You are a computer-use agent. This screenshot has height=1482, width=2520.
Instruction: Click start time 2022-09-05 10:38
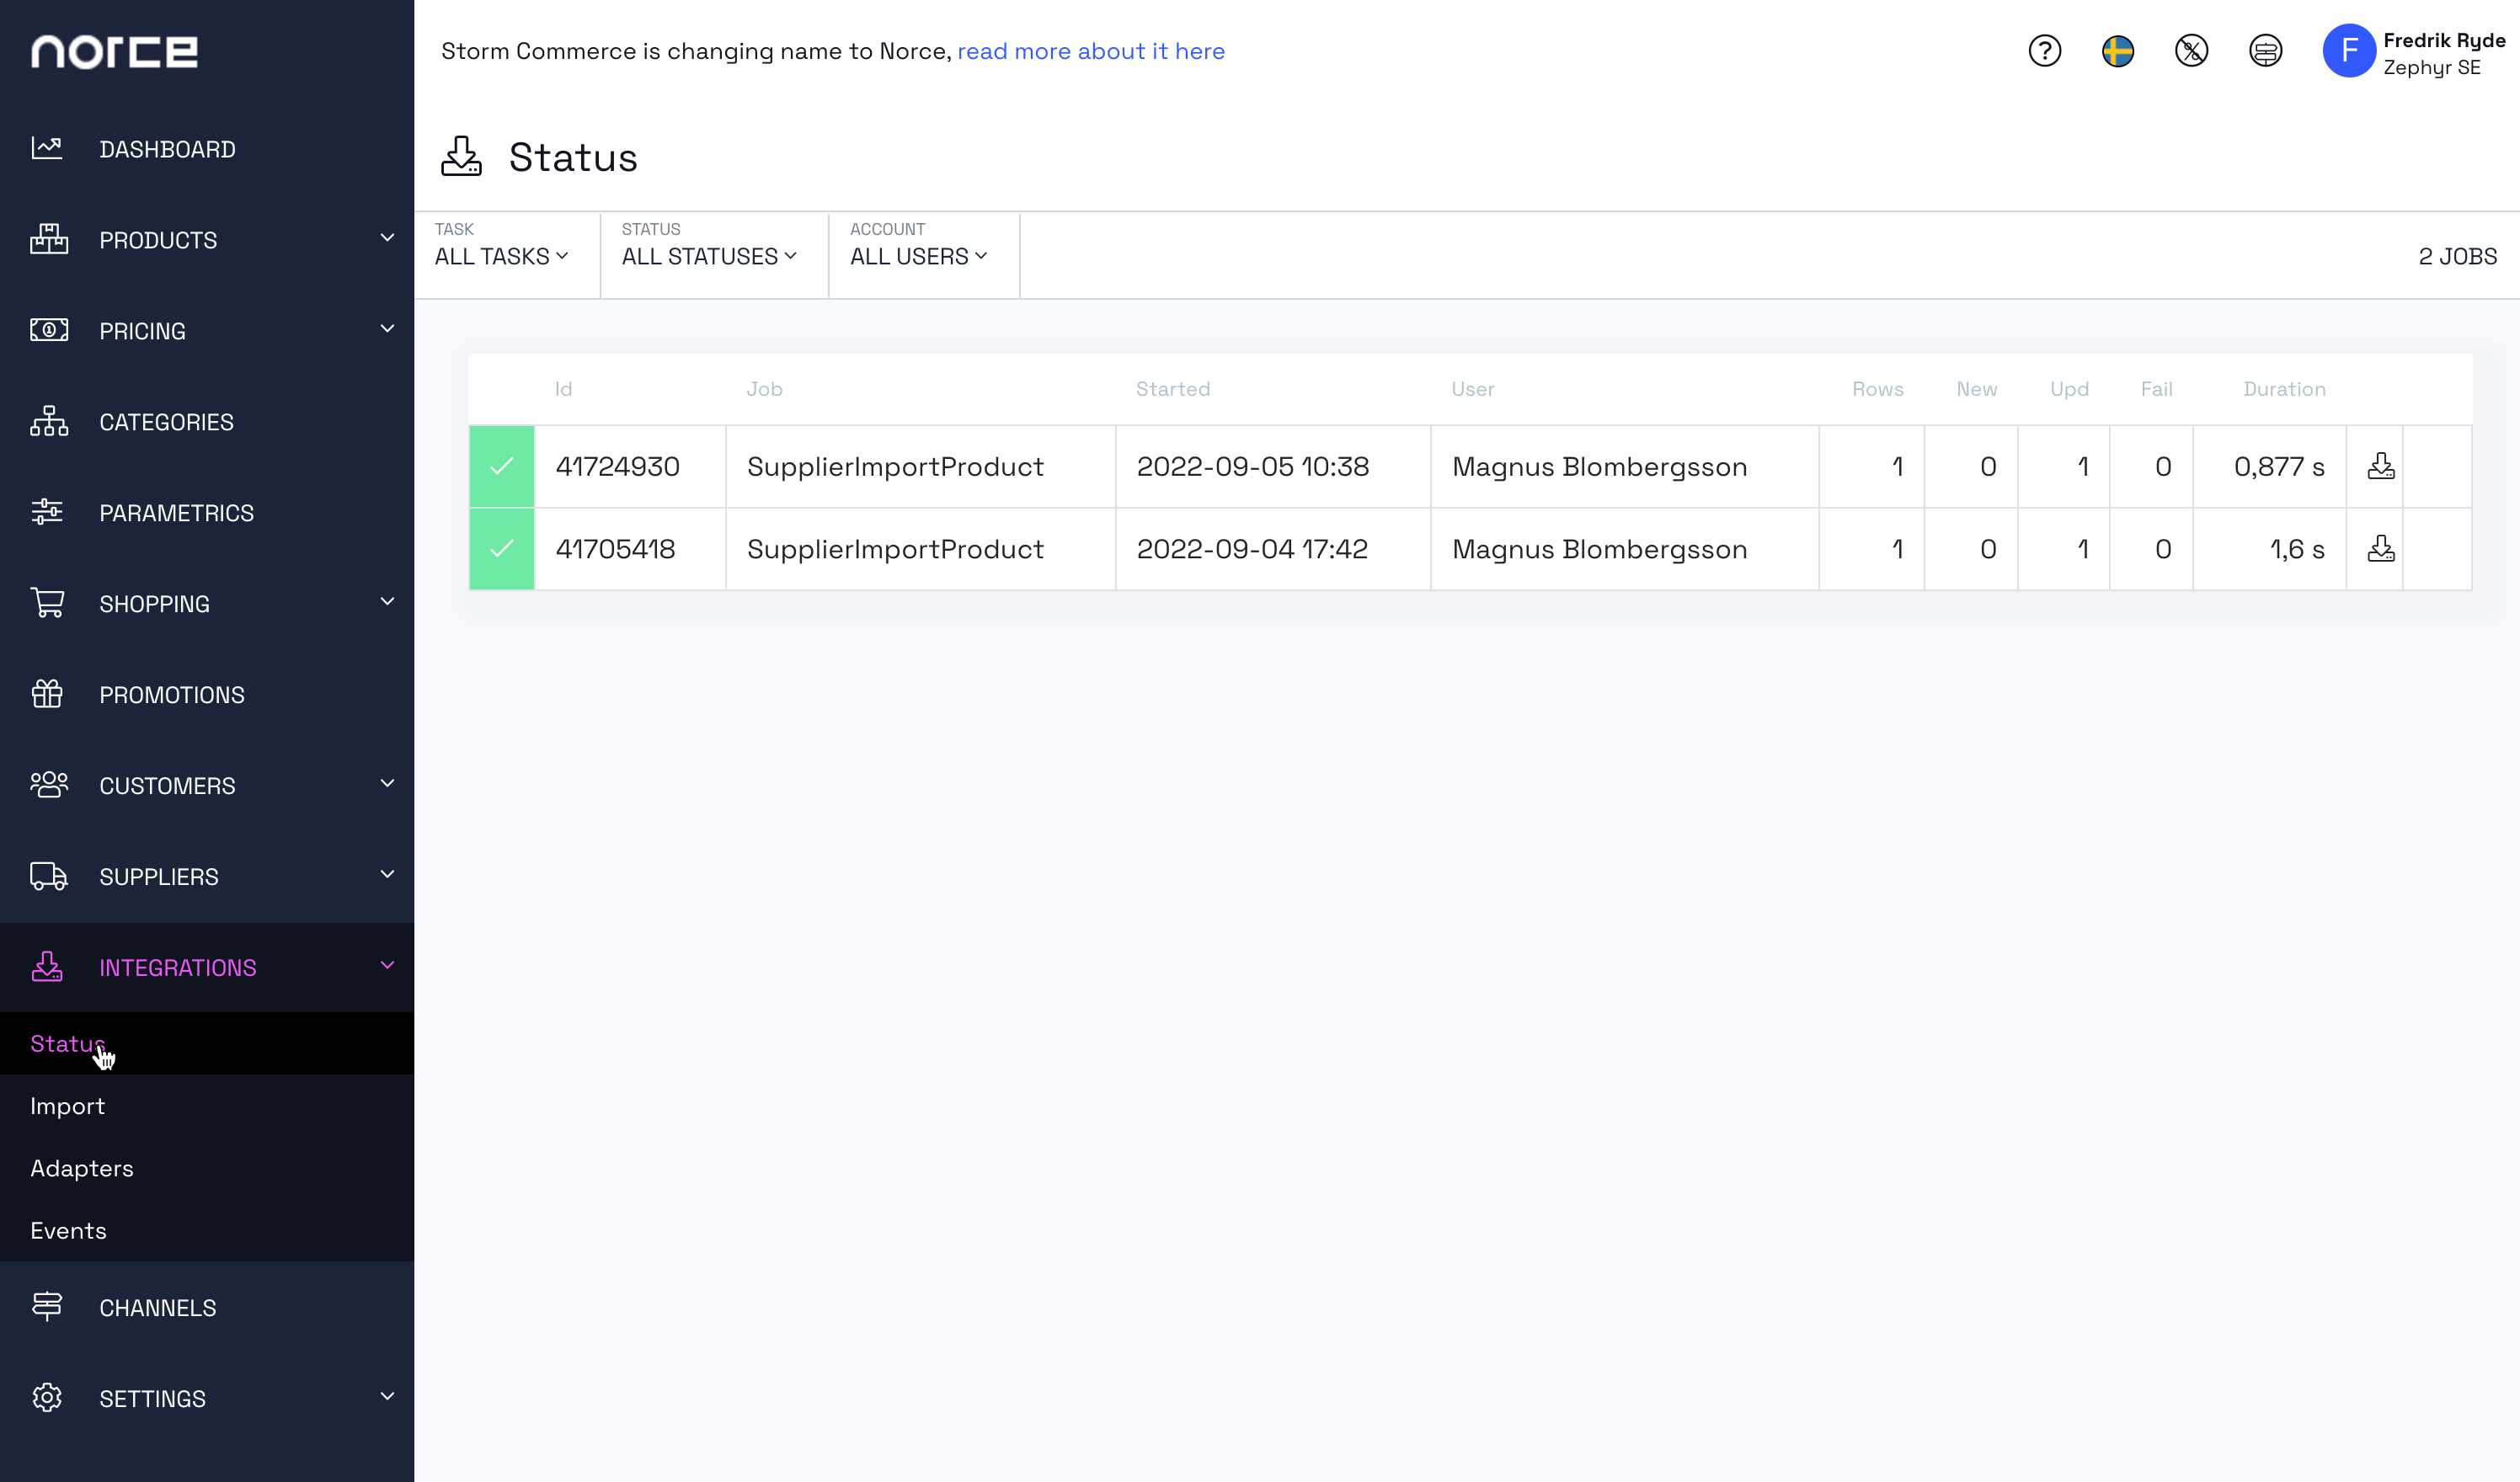coord(1252,466)
